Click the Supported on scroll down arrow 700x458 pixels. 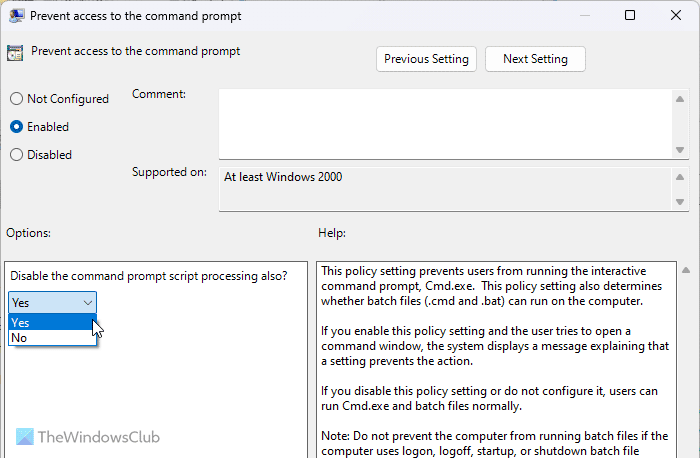tap(681, 202)
